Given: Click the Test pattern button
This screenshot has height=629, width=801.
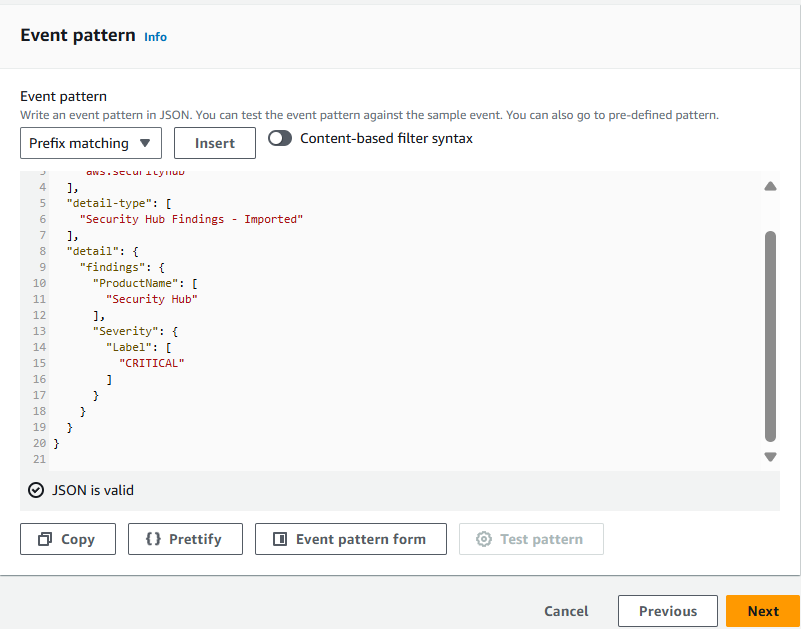Looking at the screenshot, I should click(531, 539).
